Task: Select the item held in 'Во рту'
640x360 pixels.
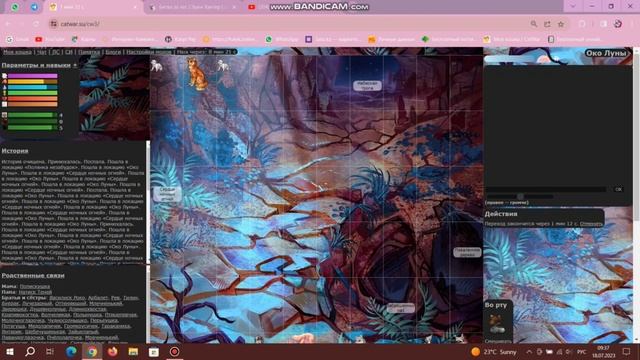Action: tap(497, 324)
